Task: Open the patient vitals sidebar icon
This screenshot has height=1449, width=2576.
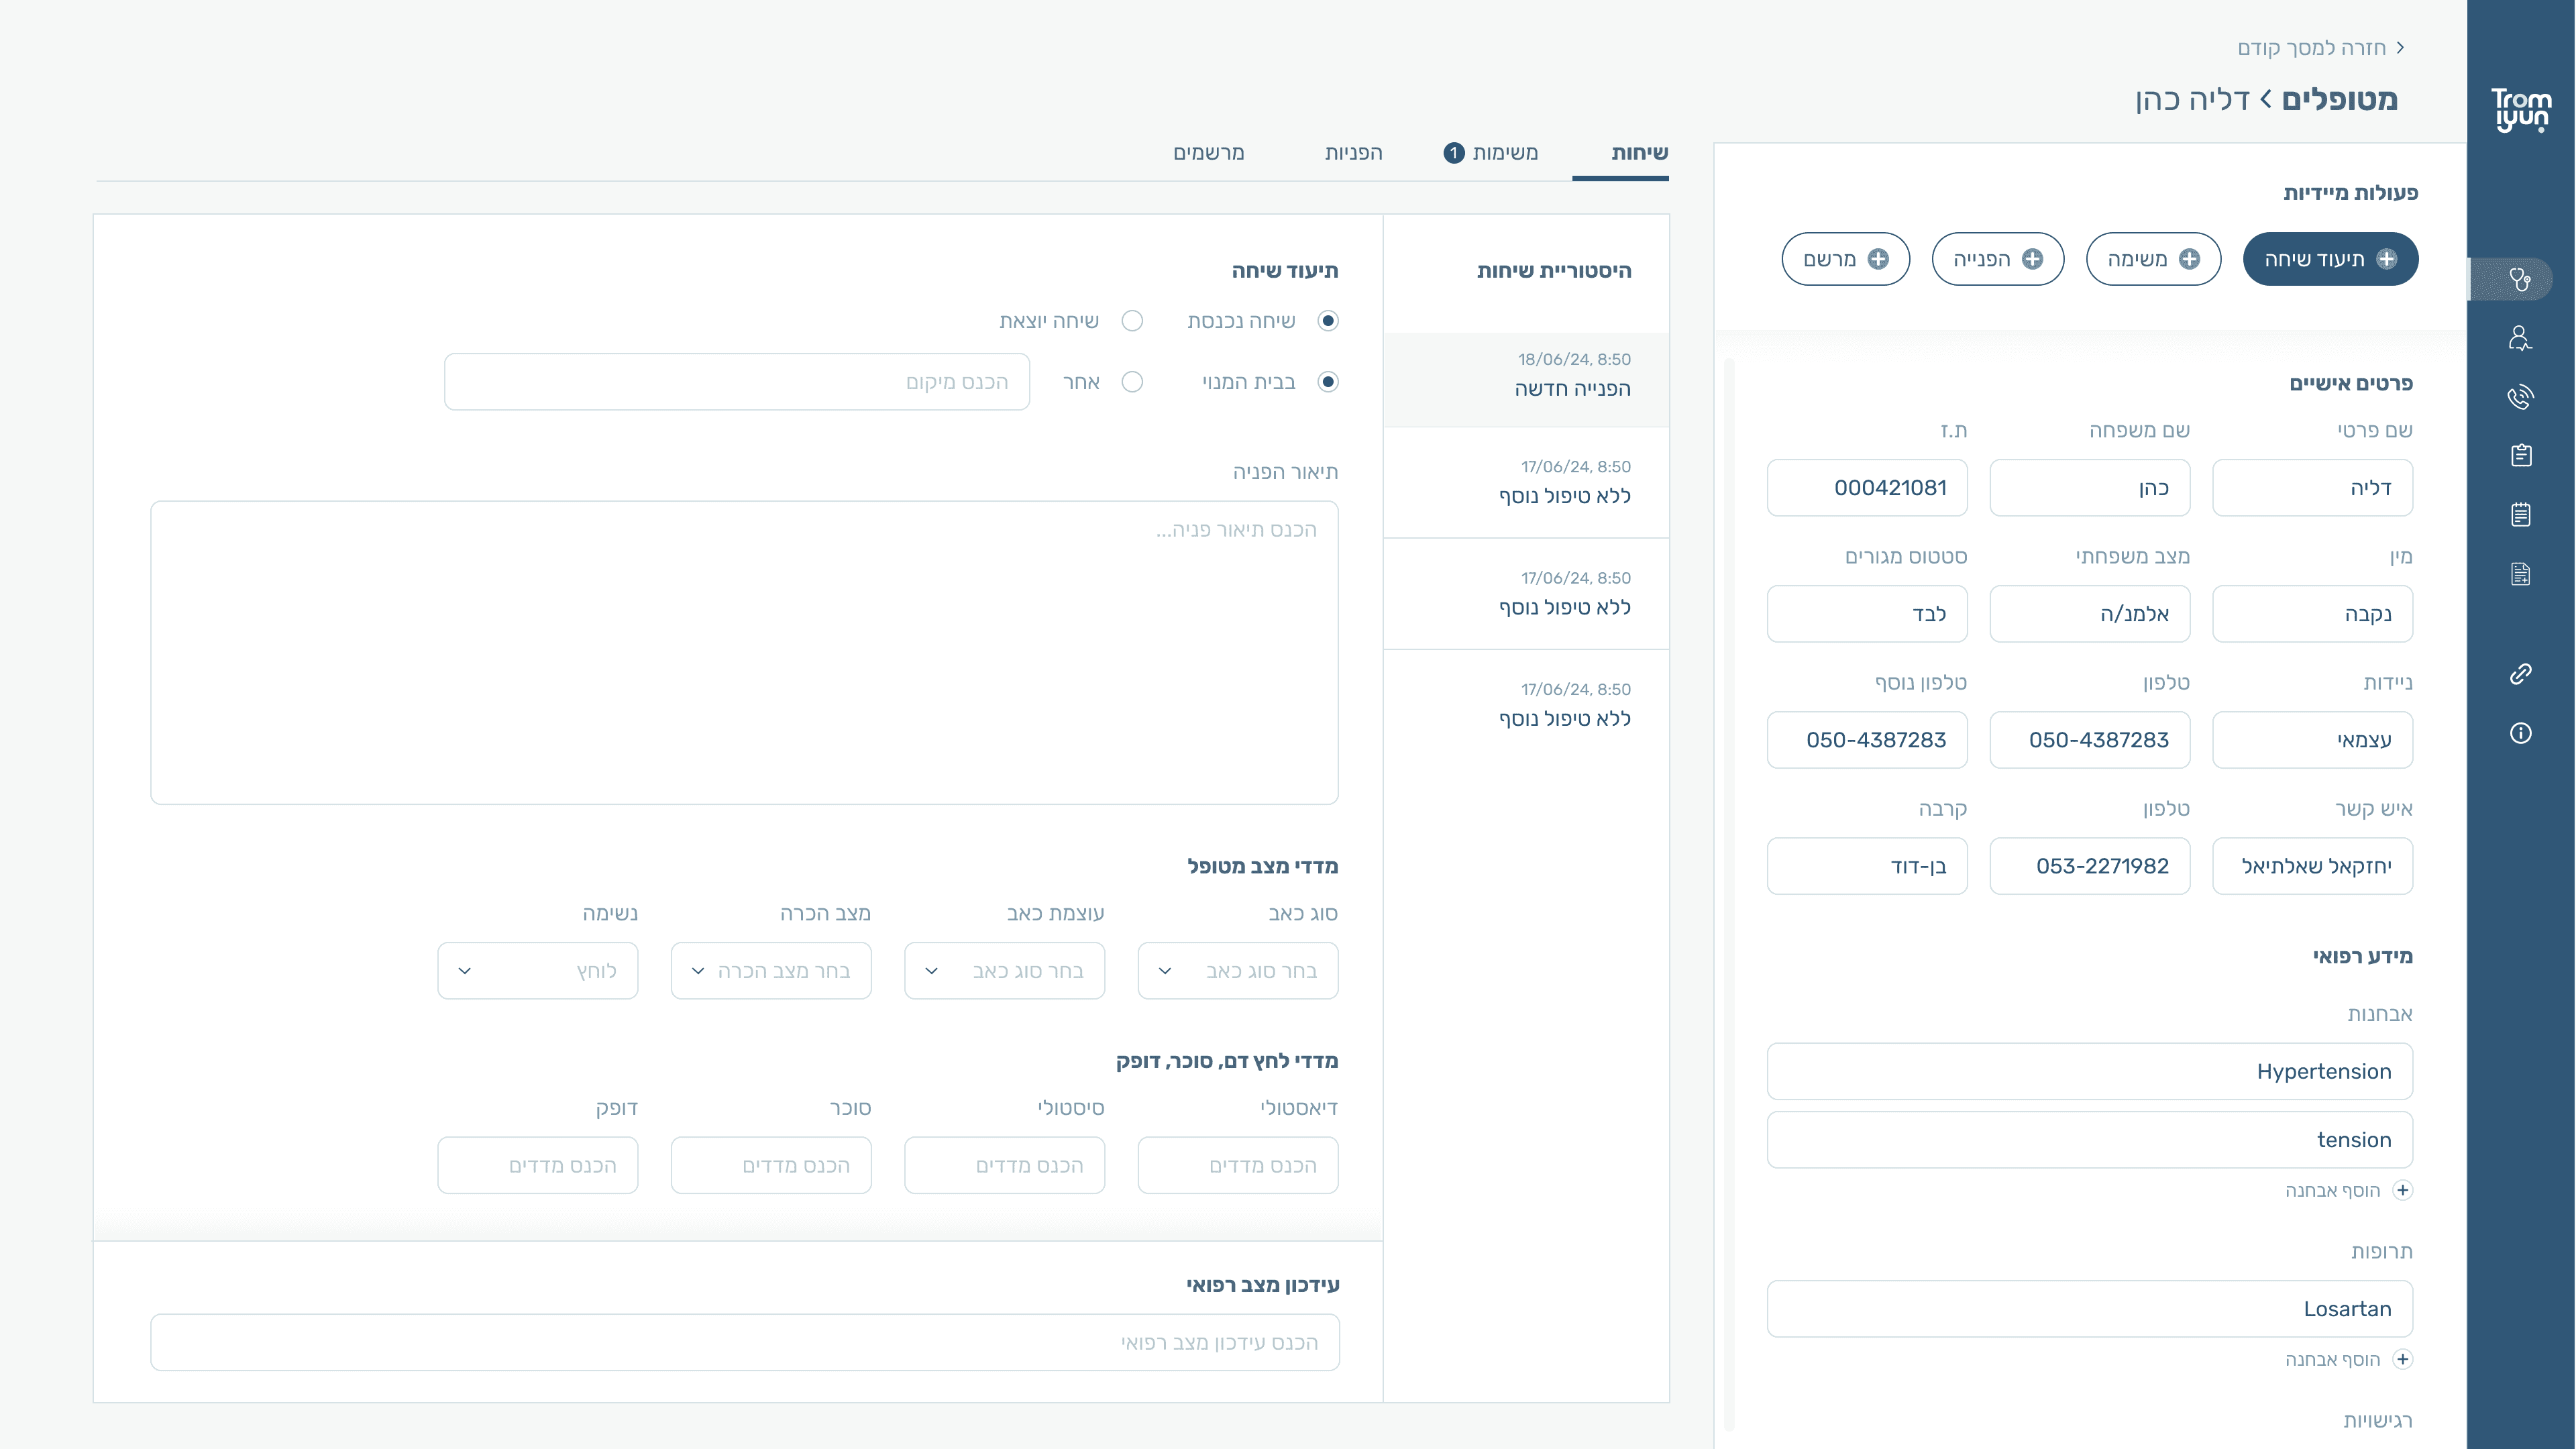Action: click(x=2520, y=338)
